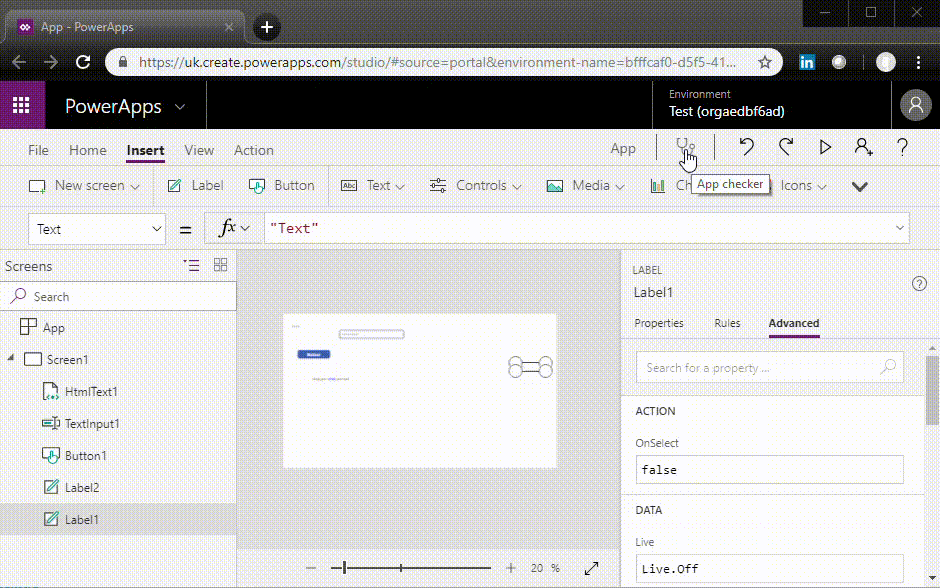Open the File menu
The width and height of the screenshot is (940, 588).
[x=38, y=150]
